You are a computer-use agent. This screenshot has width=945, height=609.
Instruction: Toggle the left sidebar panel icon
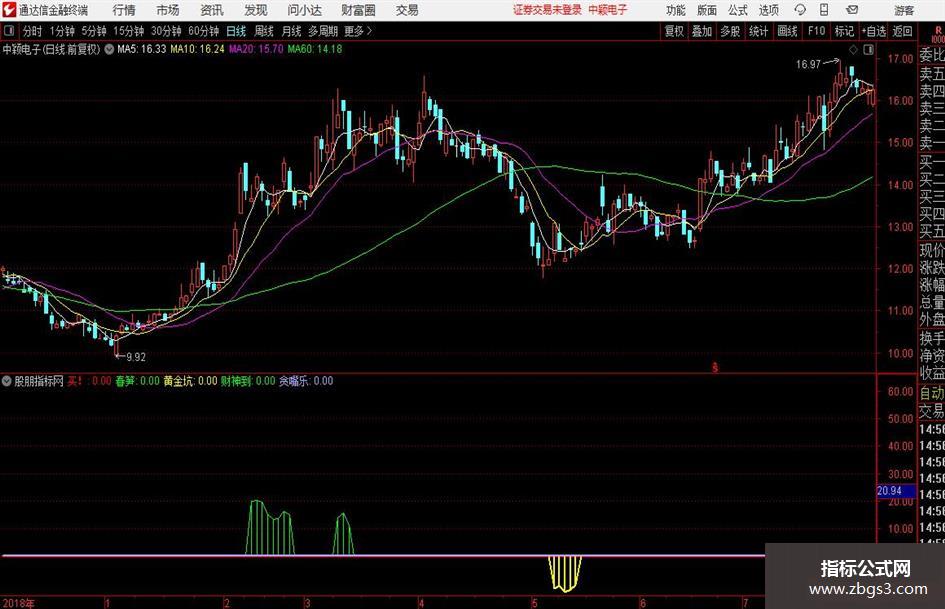tap(8, 31)
